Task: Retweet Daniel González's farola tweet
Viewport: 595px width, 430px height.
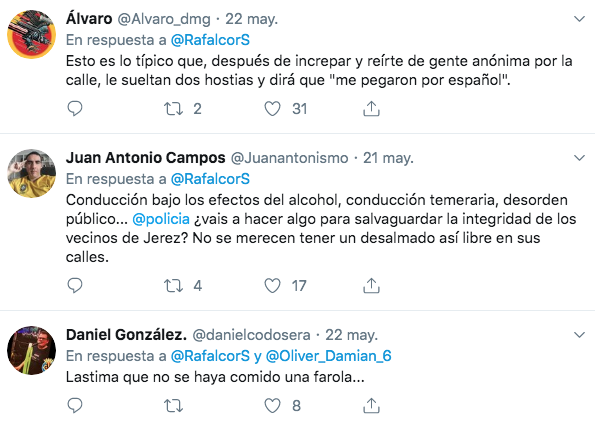Action: click(x=173, y=406)
